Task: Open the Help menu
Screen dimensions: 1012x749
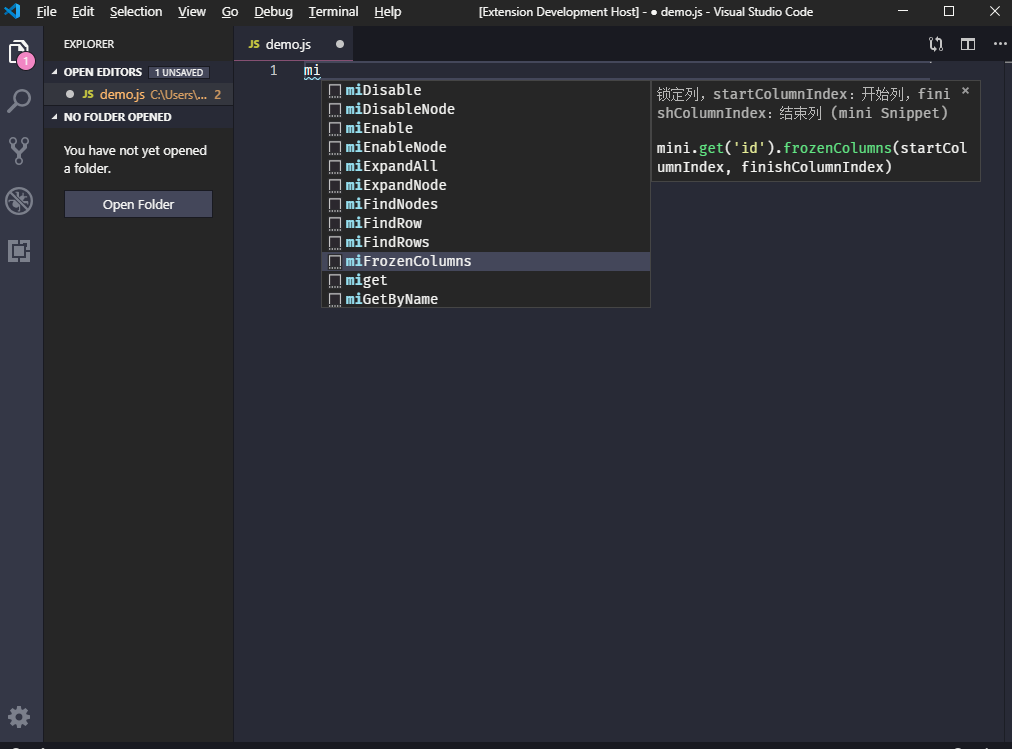Action: pos(388,12)
